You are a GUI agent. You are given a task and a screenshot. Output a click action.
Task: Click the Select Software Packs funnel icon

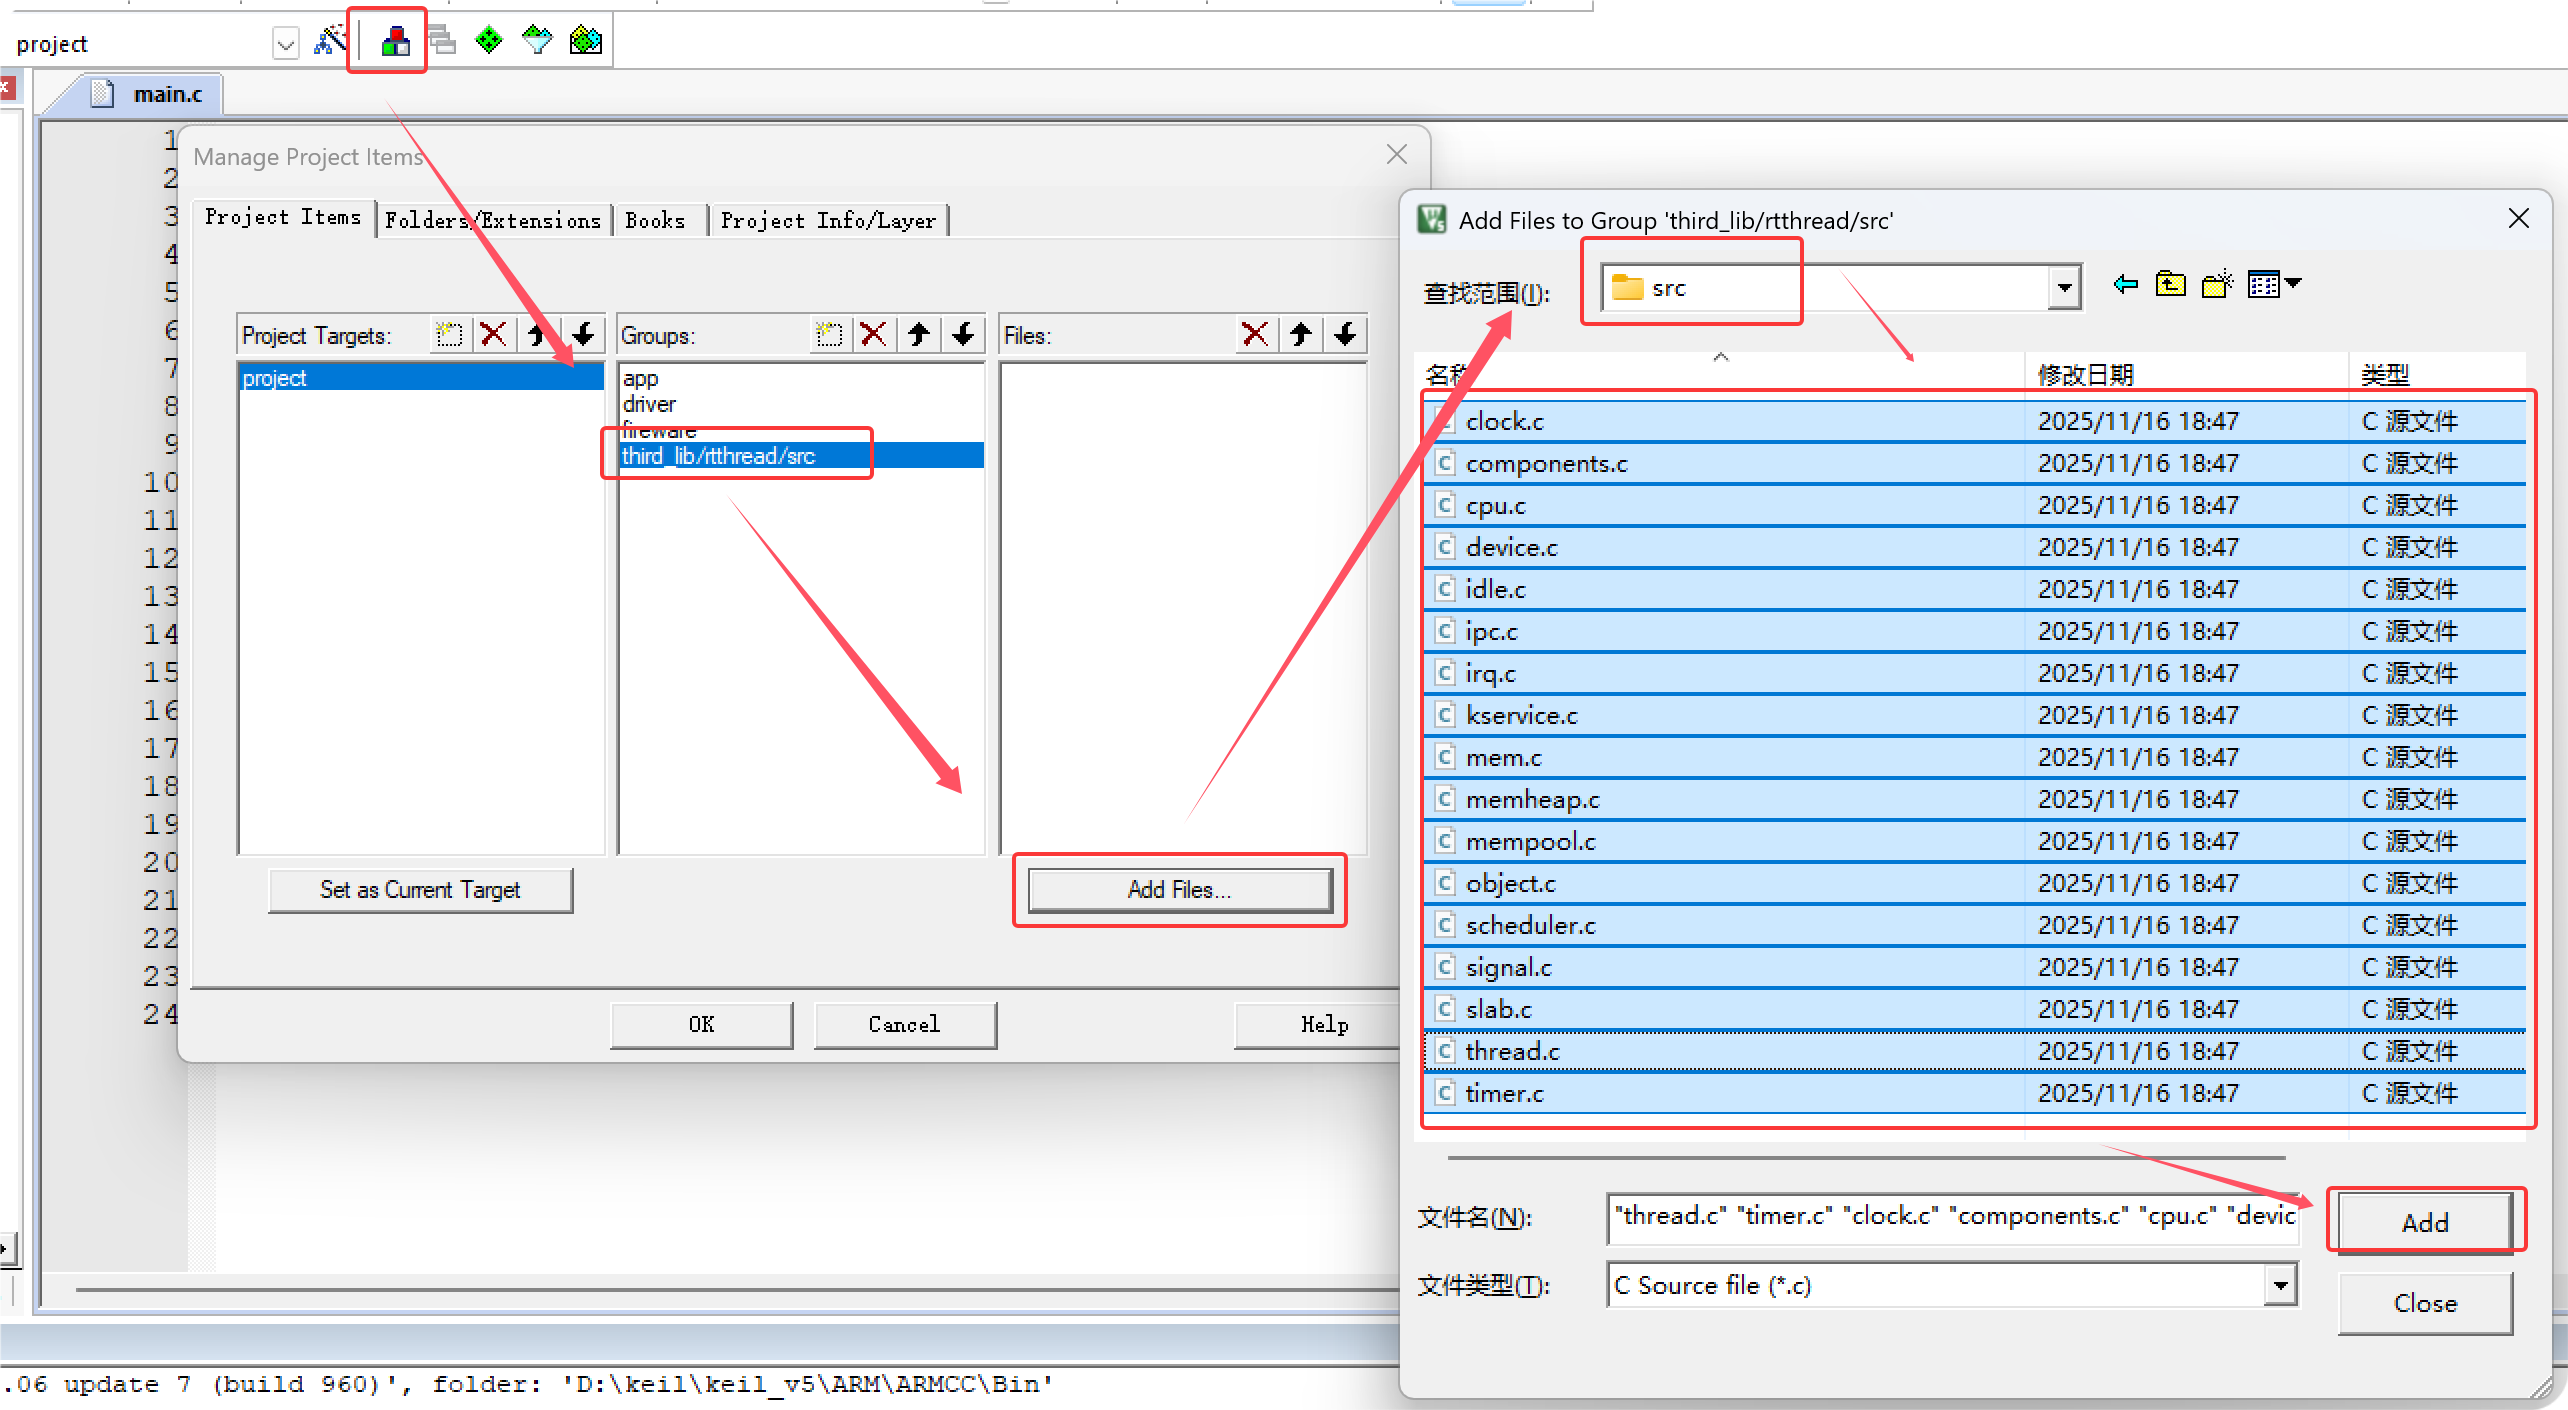[x=537, y=40]
